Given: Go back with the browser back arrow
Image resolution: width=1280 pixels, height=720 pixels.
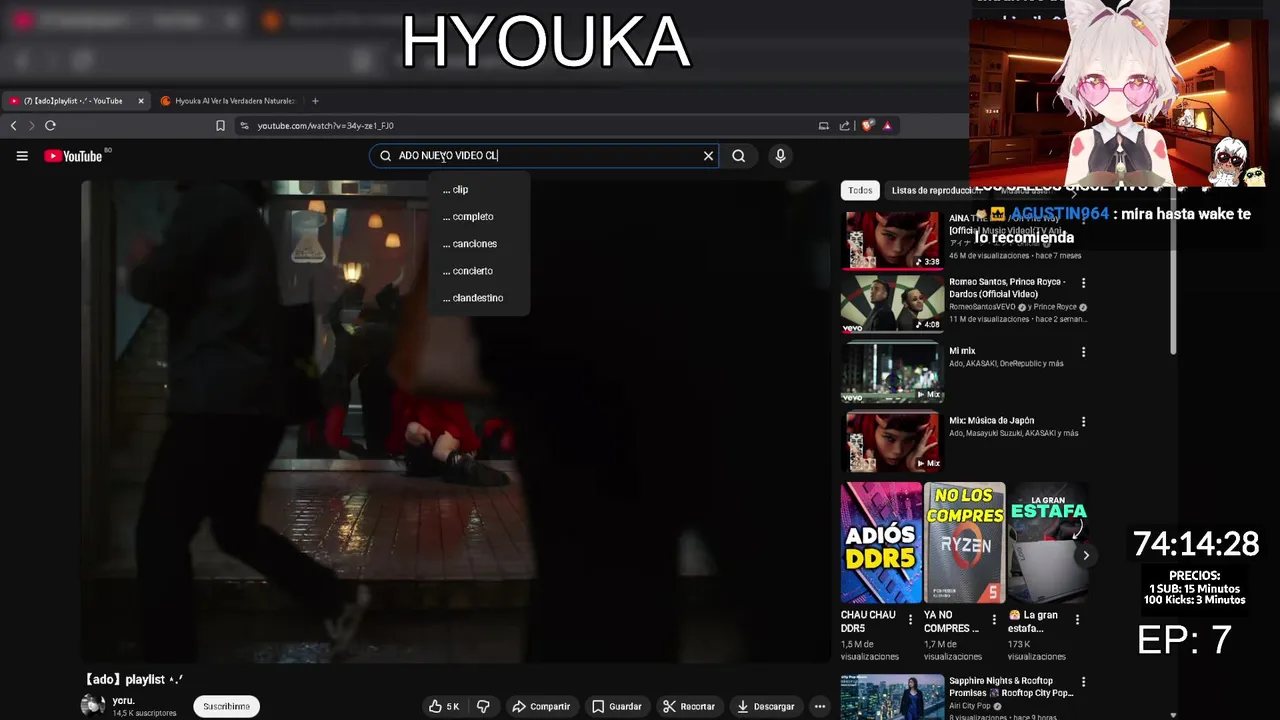Looking at the screenshot, I should [x=13, y=126].
